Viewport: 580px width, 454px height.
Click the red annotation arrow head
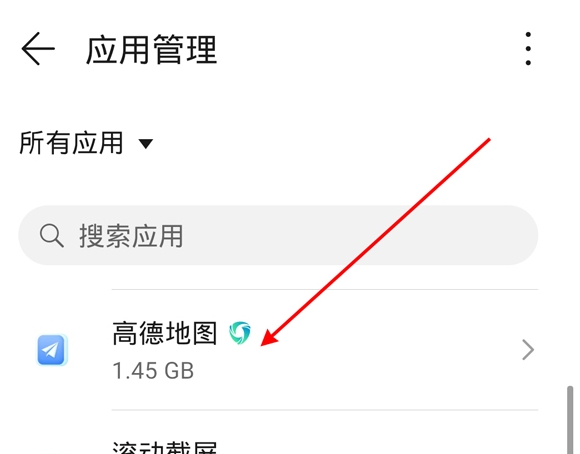click(x=269, y=338)
